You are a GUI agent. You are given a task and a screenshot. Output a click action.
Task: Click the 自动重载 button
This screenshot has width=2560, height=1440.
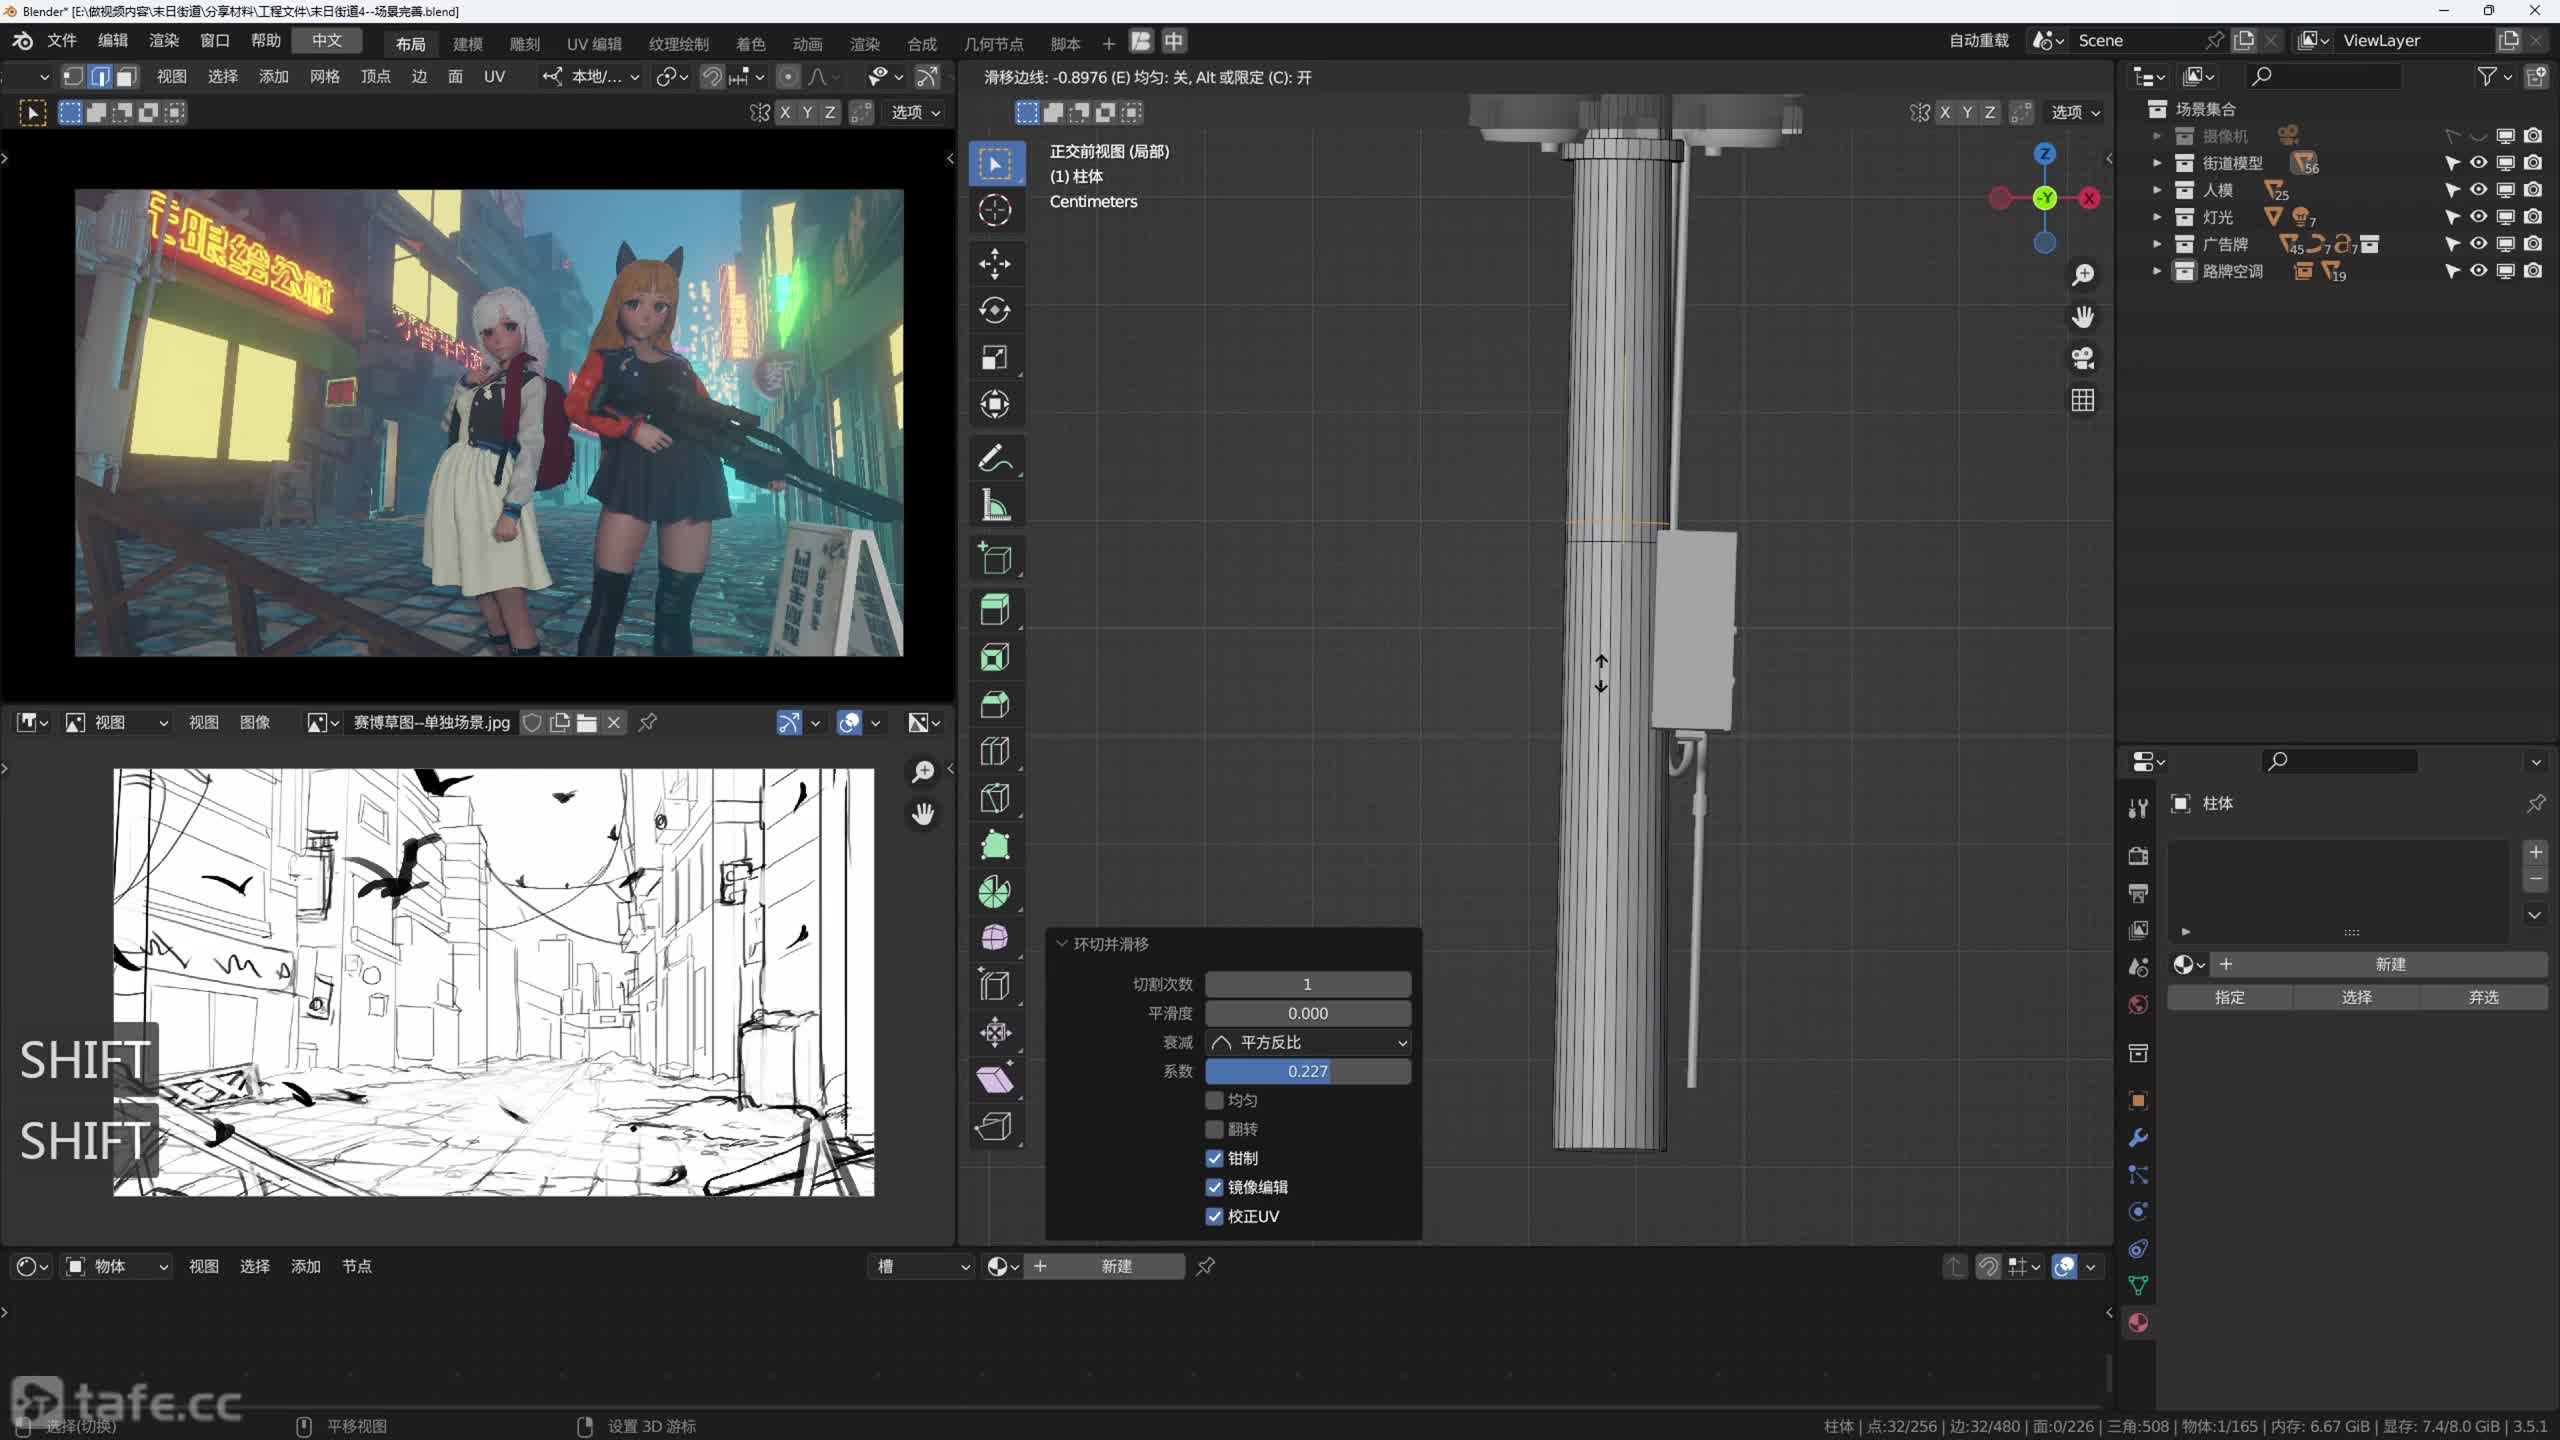coord(1979,41)
